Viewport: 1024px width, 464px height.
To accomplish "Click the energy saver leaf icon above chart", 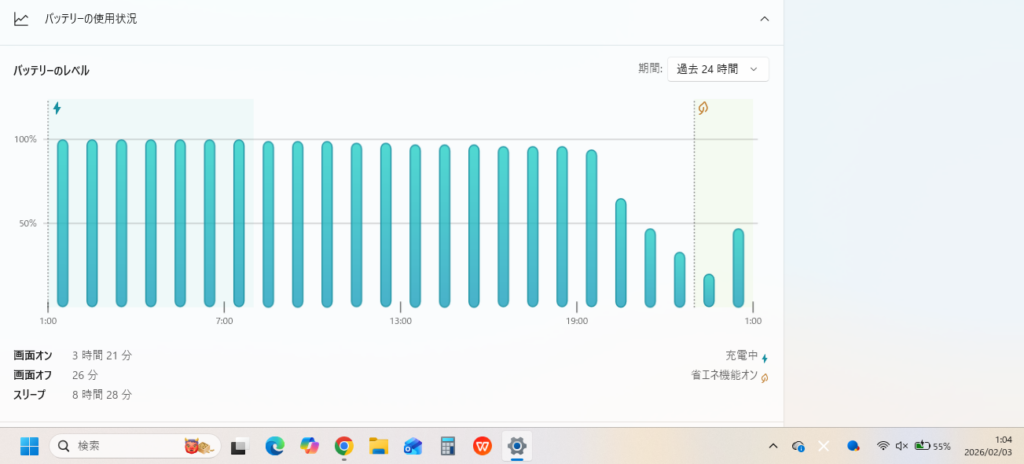I will (703, 108).
